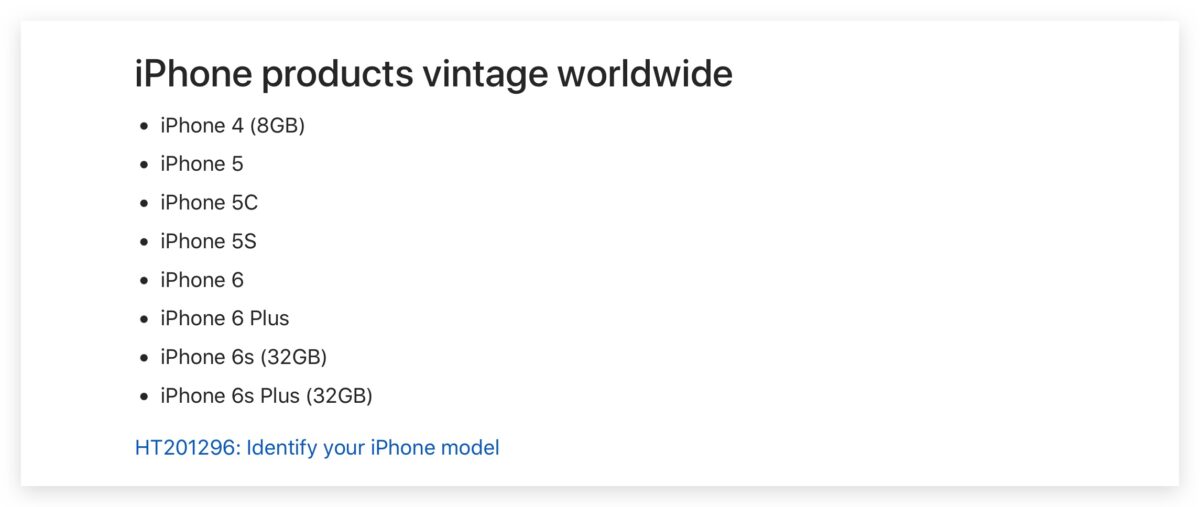This screenshot has height=507, width=1200.
Task: Click the bullet marker next to iPhone 5C
Action: [145, 204]
